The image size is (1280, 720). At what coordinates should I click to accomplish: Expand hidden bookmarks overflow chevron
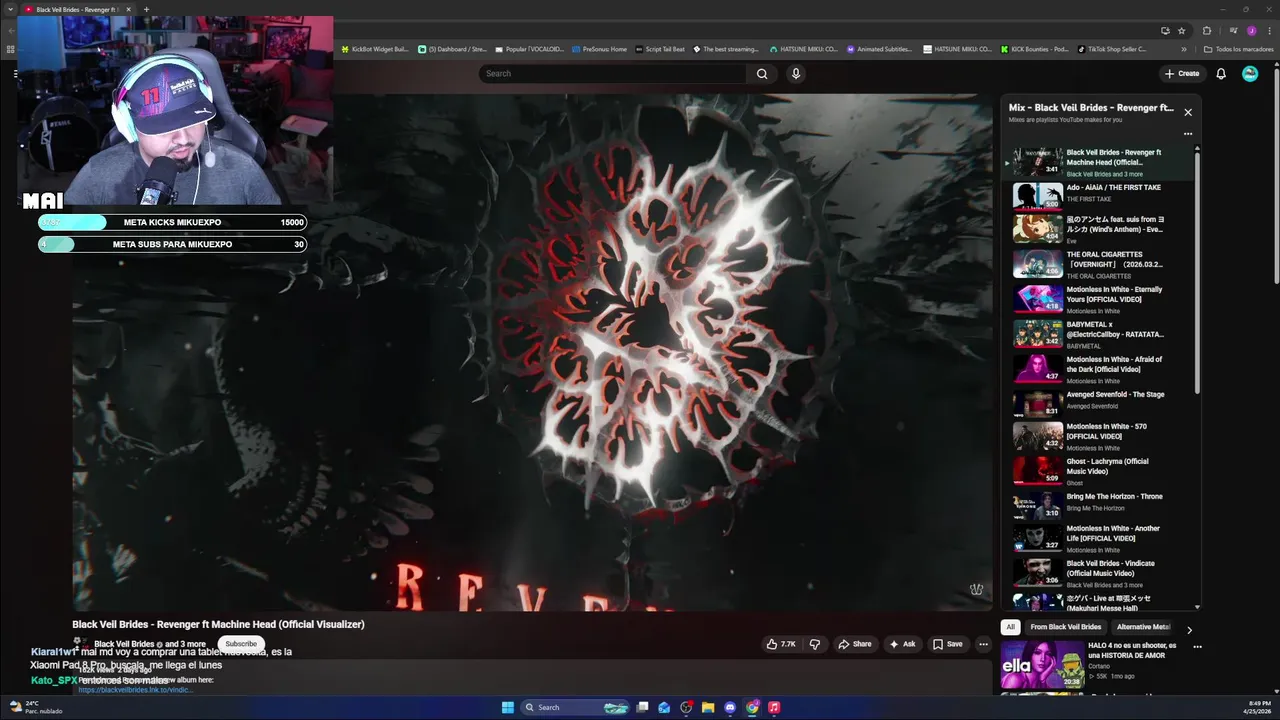coord(1184,49)
